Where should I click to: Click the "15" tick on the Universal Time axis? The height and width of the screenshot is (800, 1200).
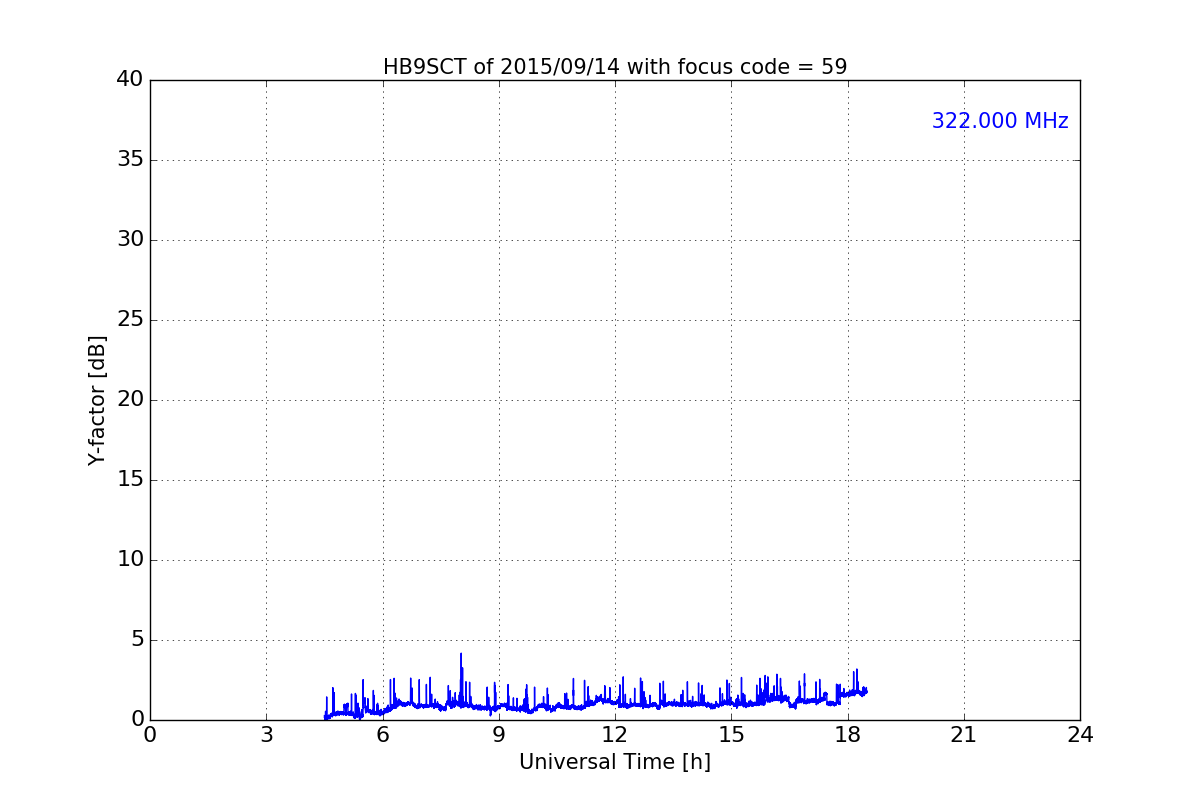[x=731, y=735]
